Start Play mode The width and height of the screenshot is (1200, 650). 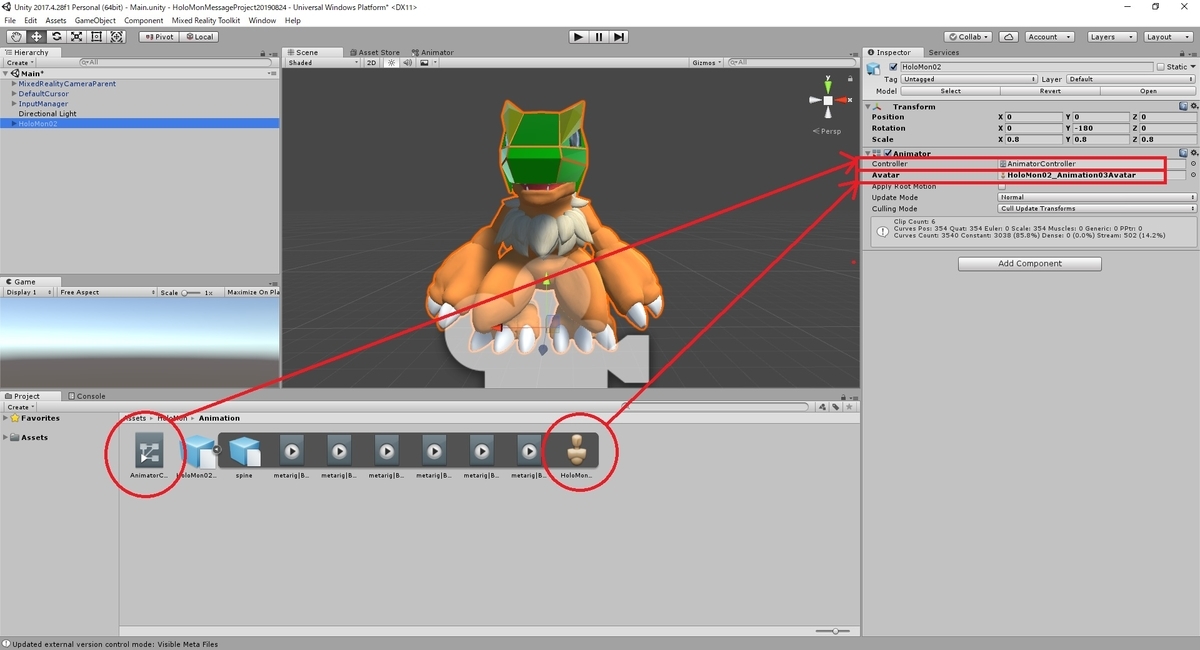coord(578,37)
